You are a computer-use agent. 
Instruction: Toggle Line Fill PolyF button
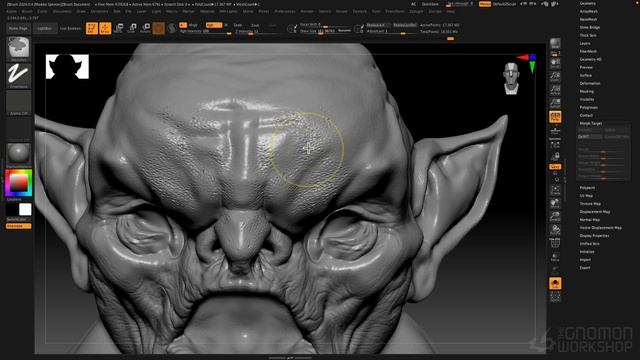[555, 244]
